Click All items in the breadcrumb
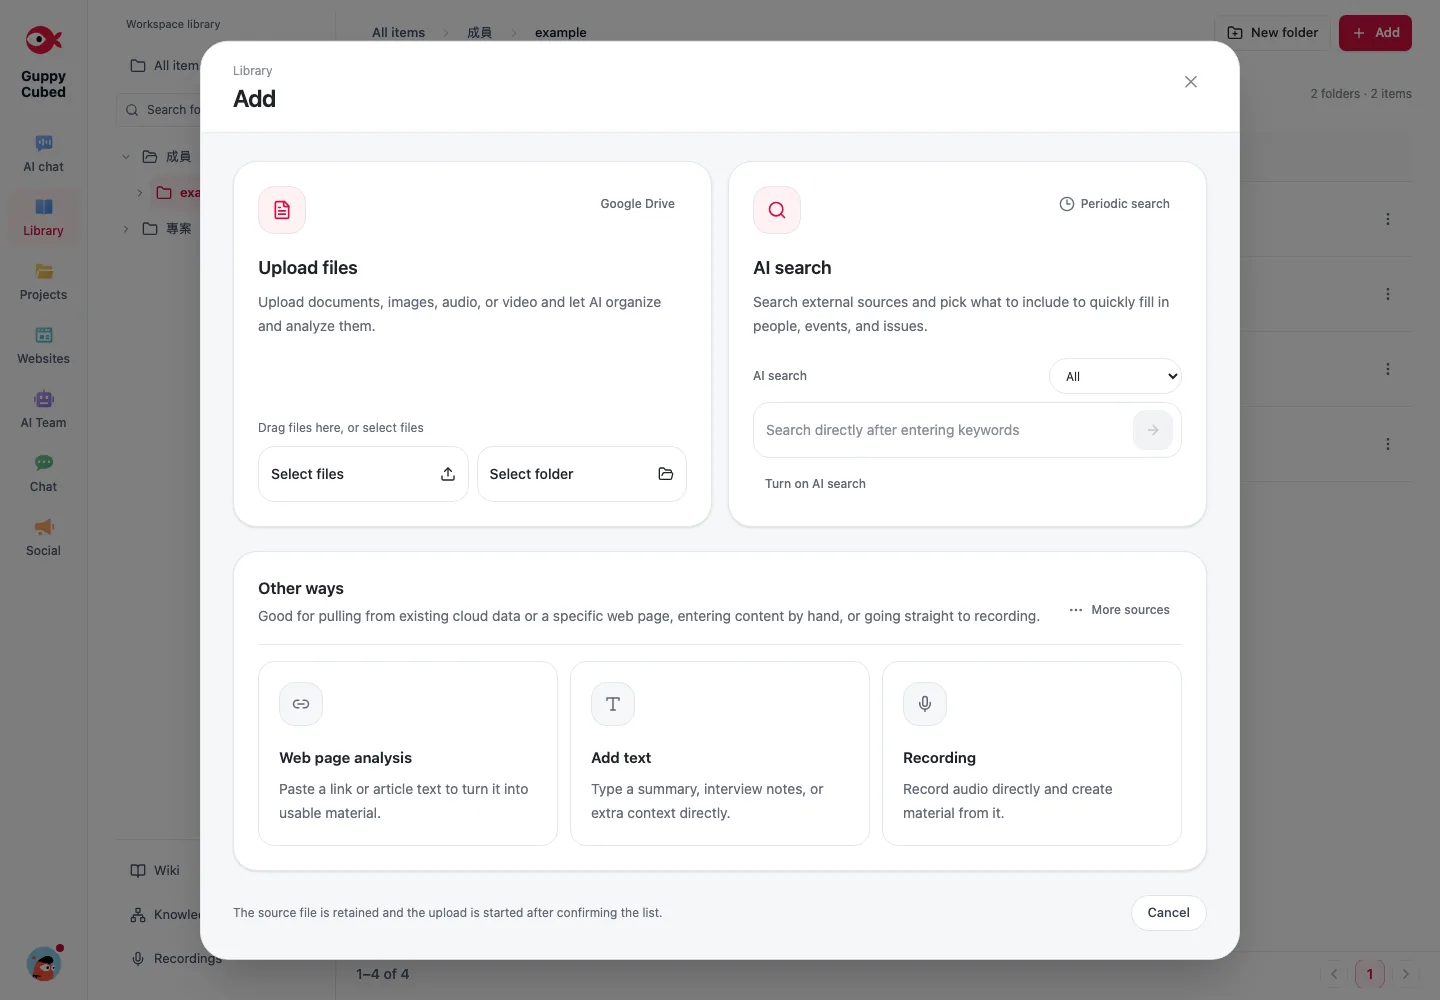Viewport: 1440px width, 1000px height. coord(398,33)
